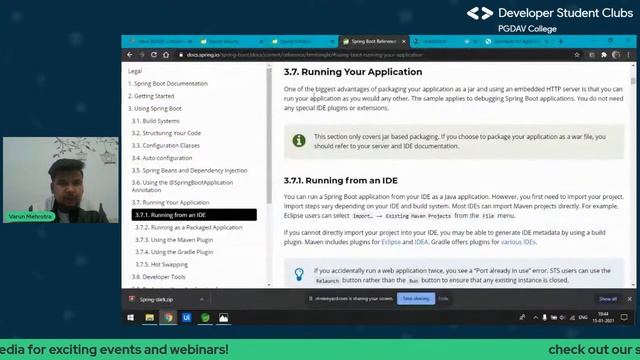
Task: Follow the various IDEs link
Action: pyautogui.click(x=518, y=242)
